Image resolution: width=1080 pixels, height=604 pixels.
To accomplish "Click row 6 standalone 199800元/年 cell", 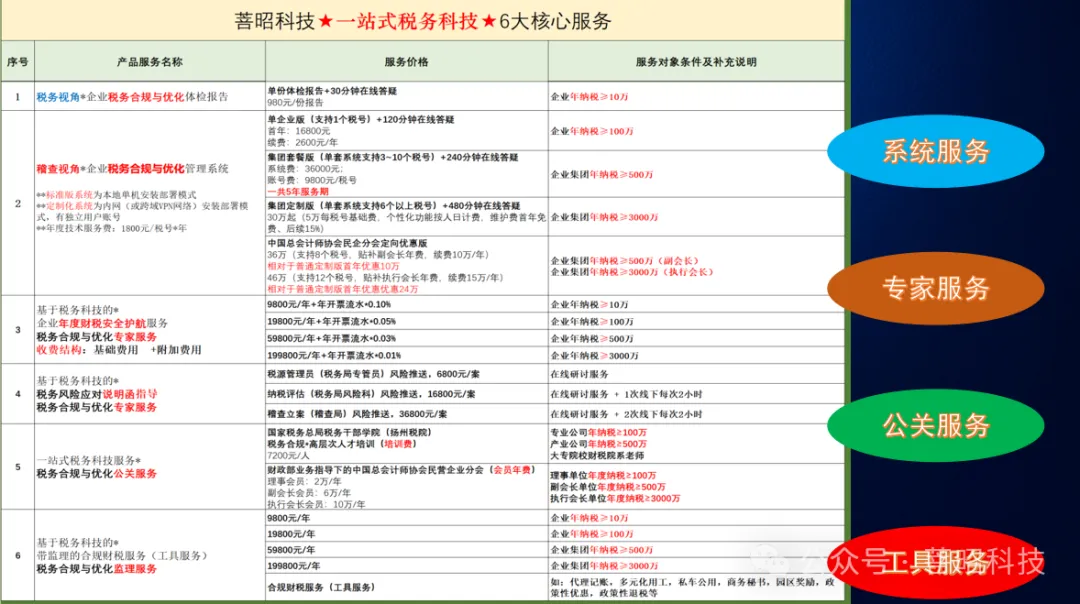I will tap(406, 565).
